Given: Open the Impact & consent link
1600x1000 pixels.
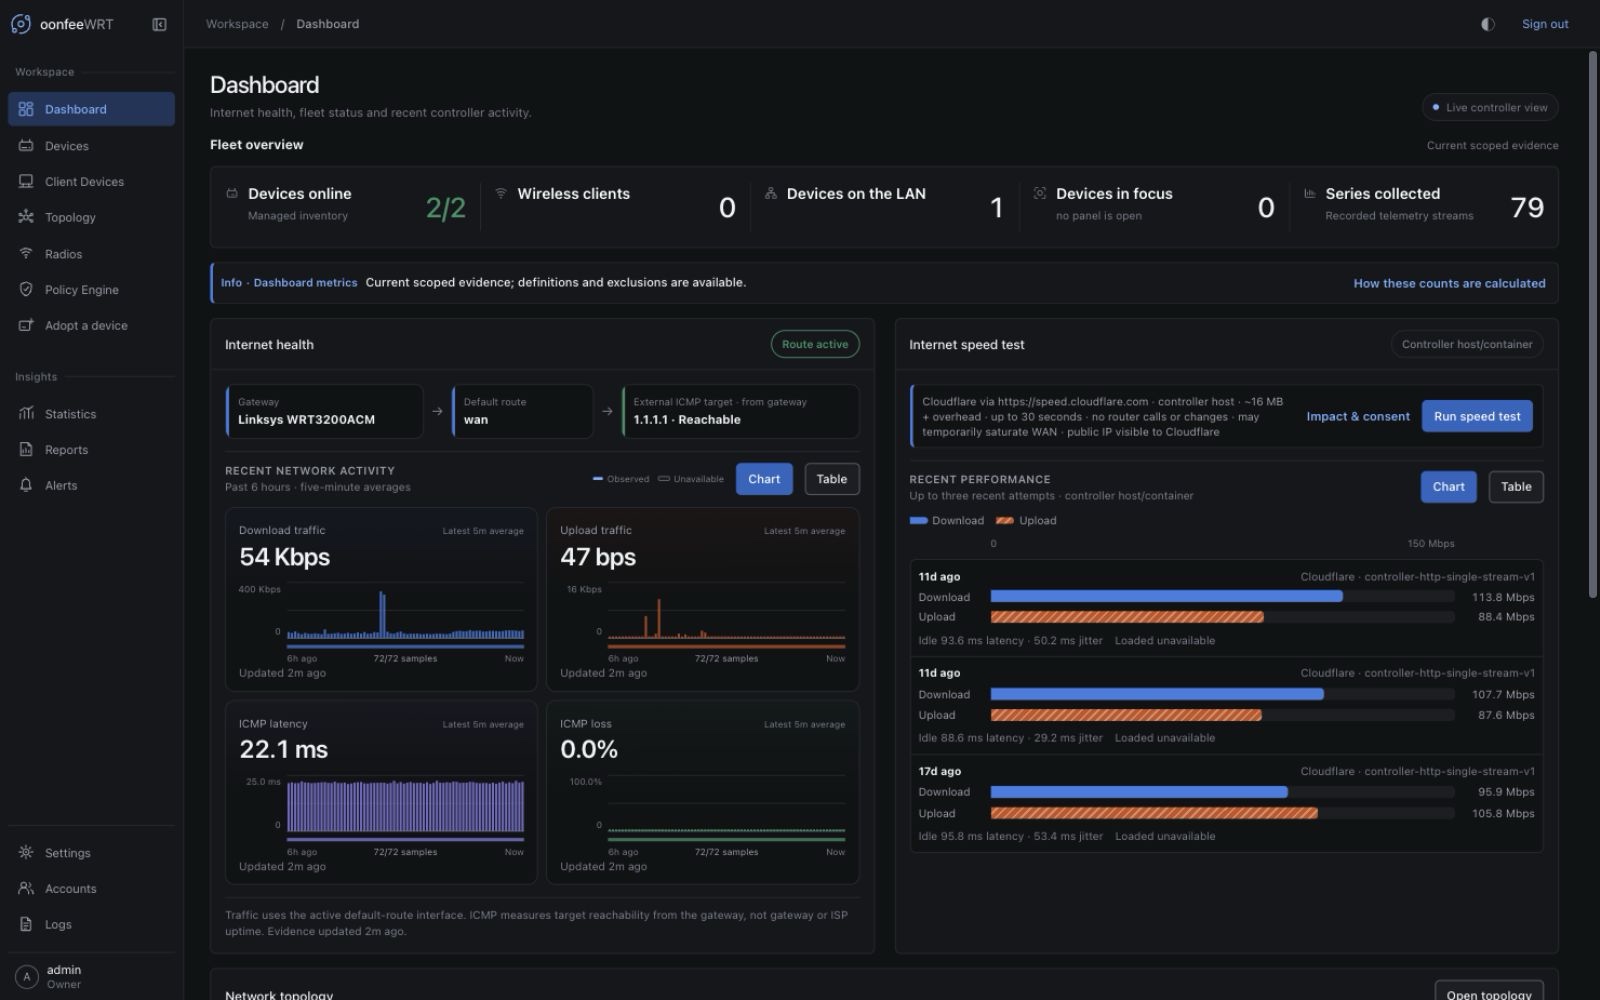Looking at the screenshot, I should (x=1358, y=417).
